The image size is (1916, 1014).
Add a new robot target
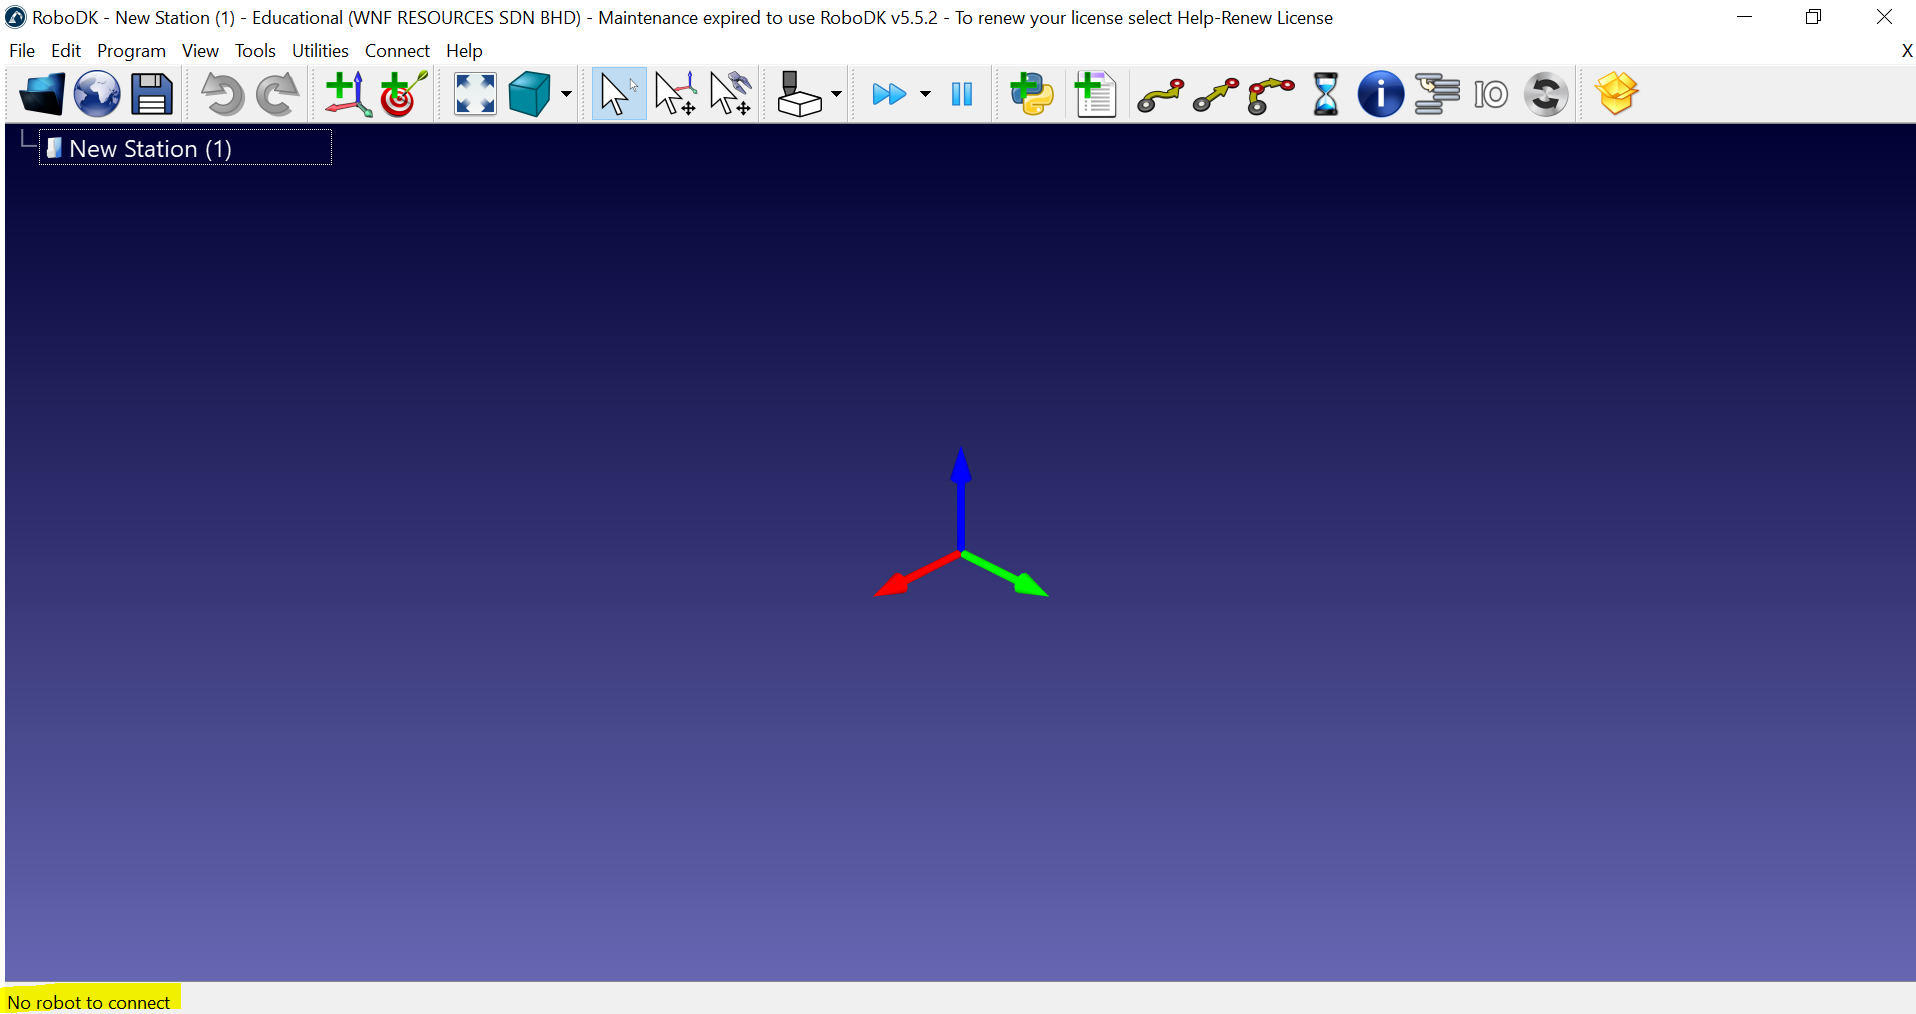[403, 95]
